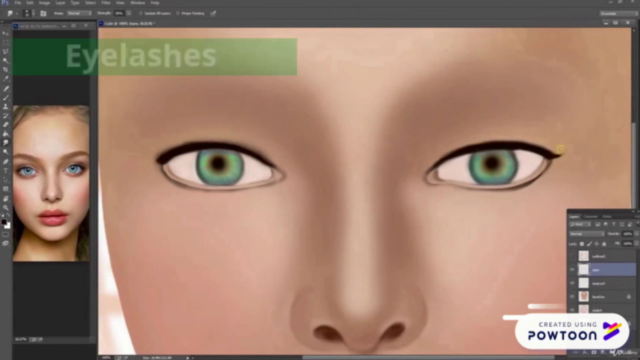
Task: Toggle lock all padlock icon
Action: point(604,244)
